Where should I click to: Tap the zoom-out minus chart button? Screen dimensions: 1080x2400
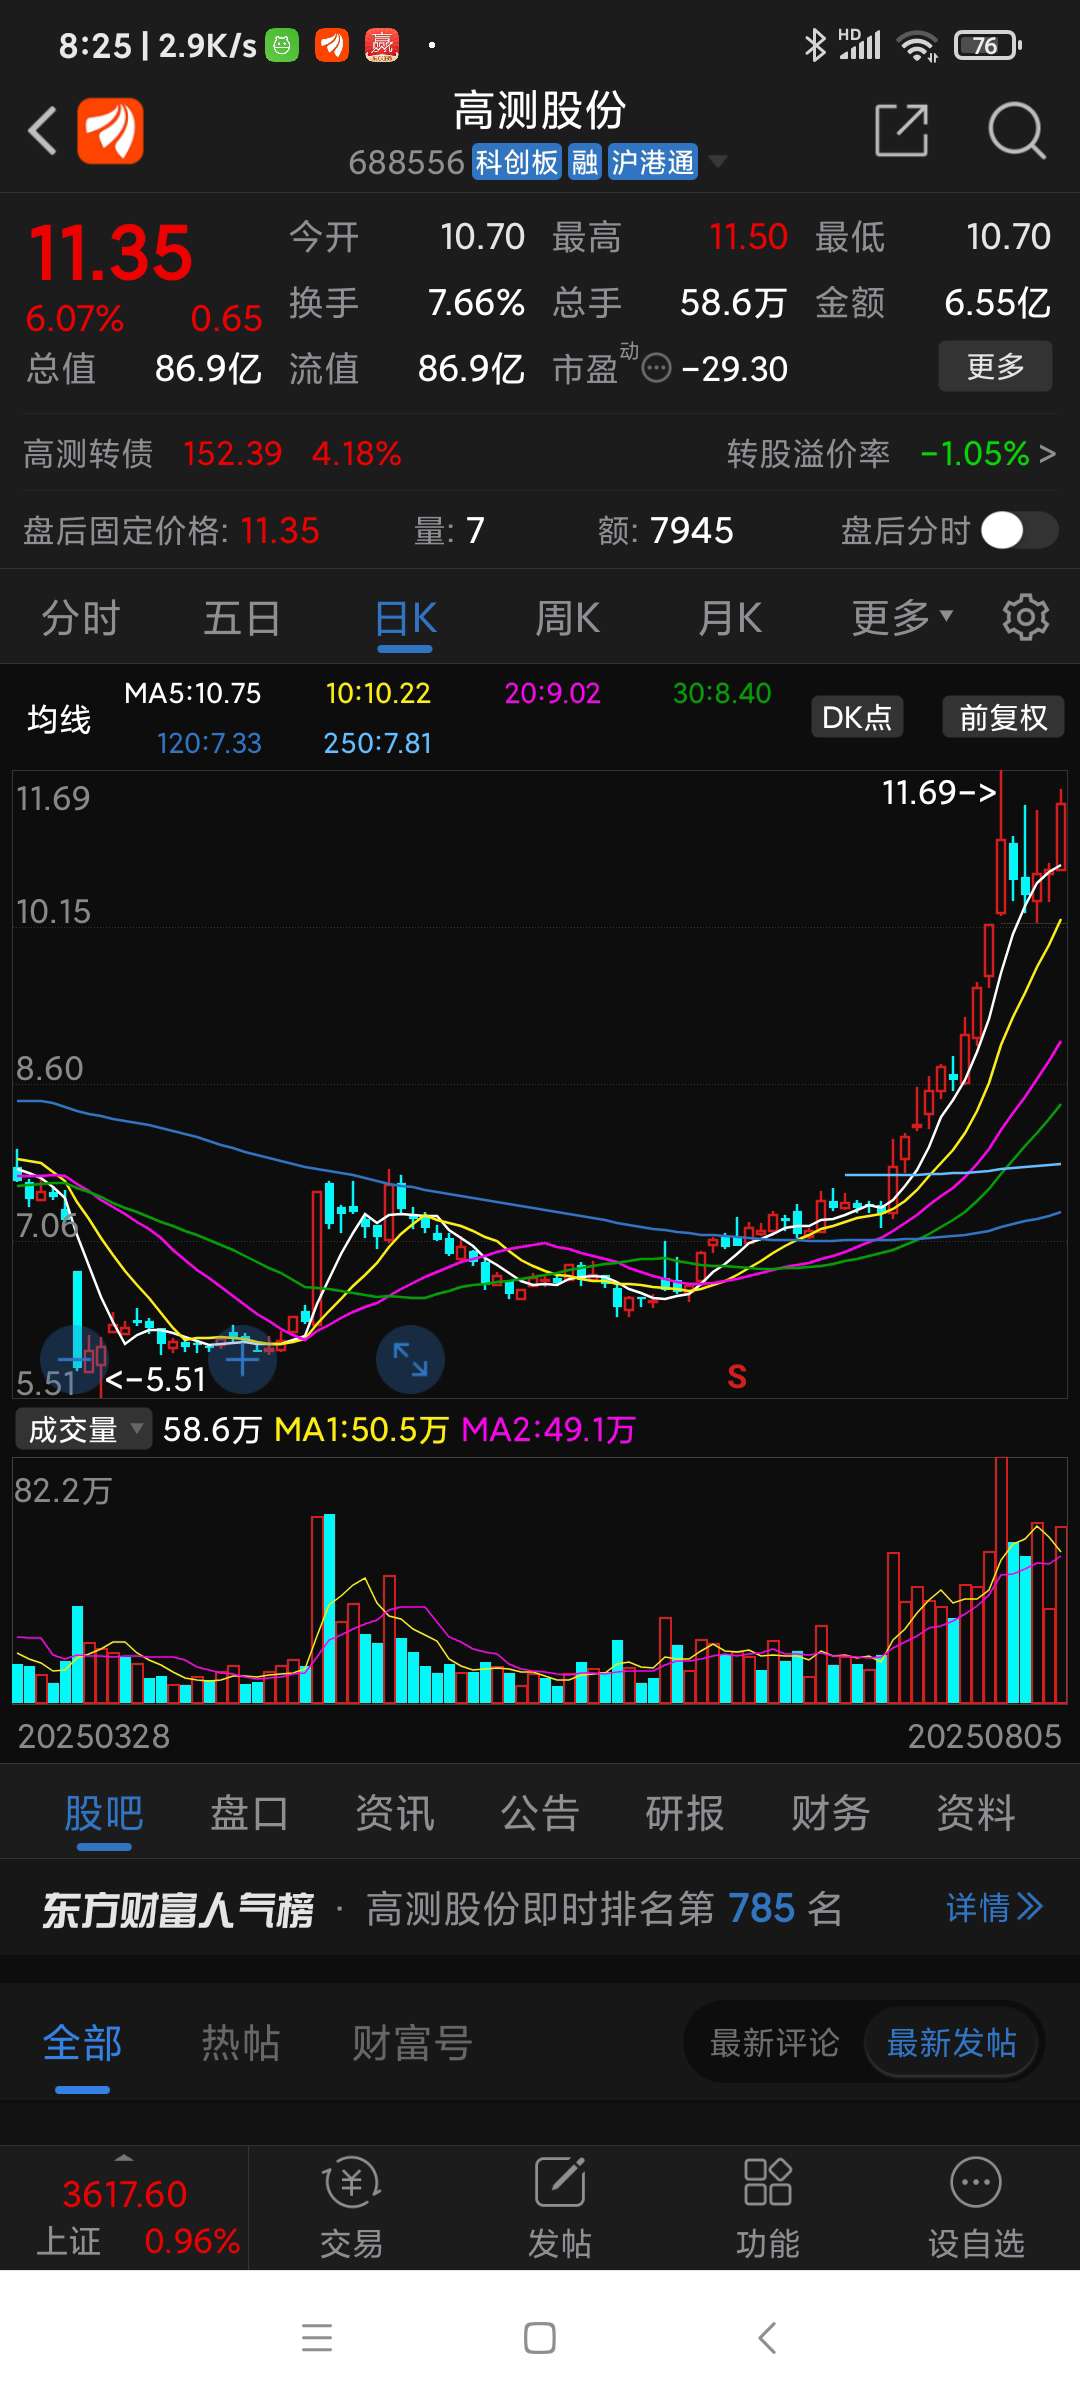[x=74, y=1360]
